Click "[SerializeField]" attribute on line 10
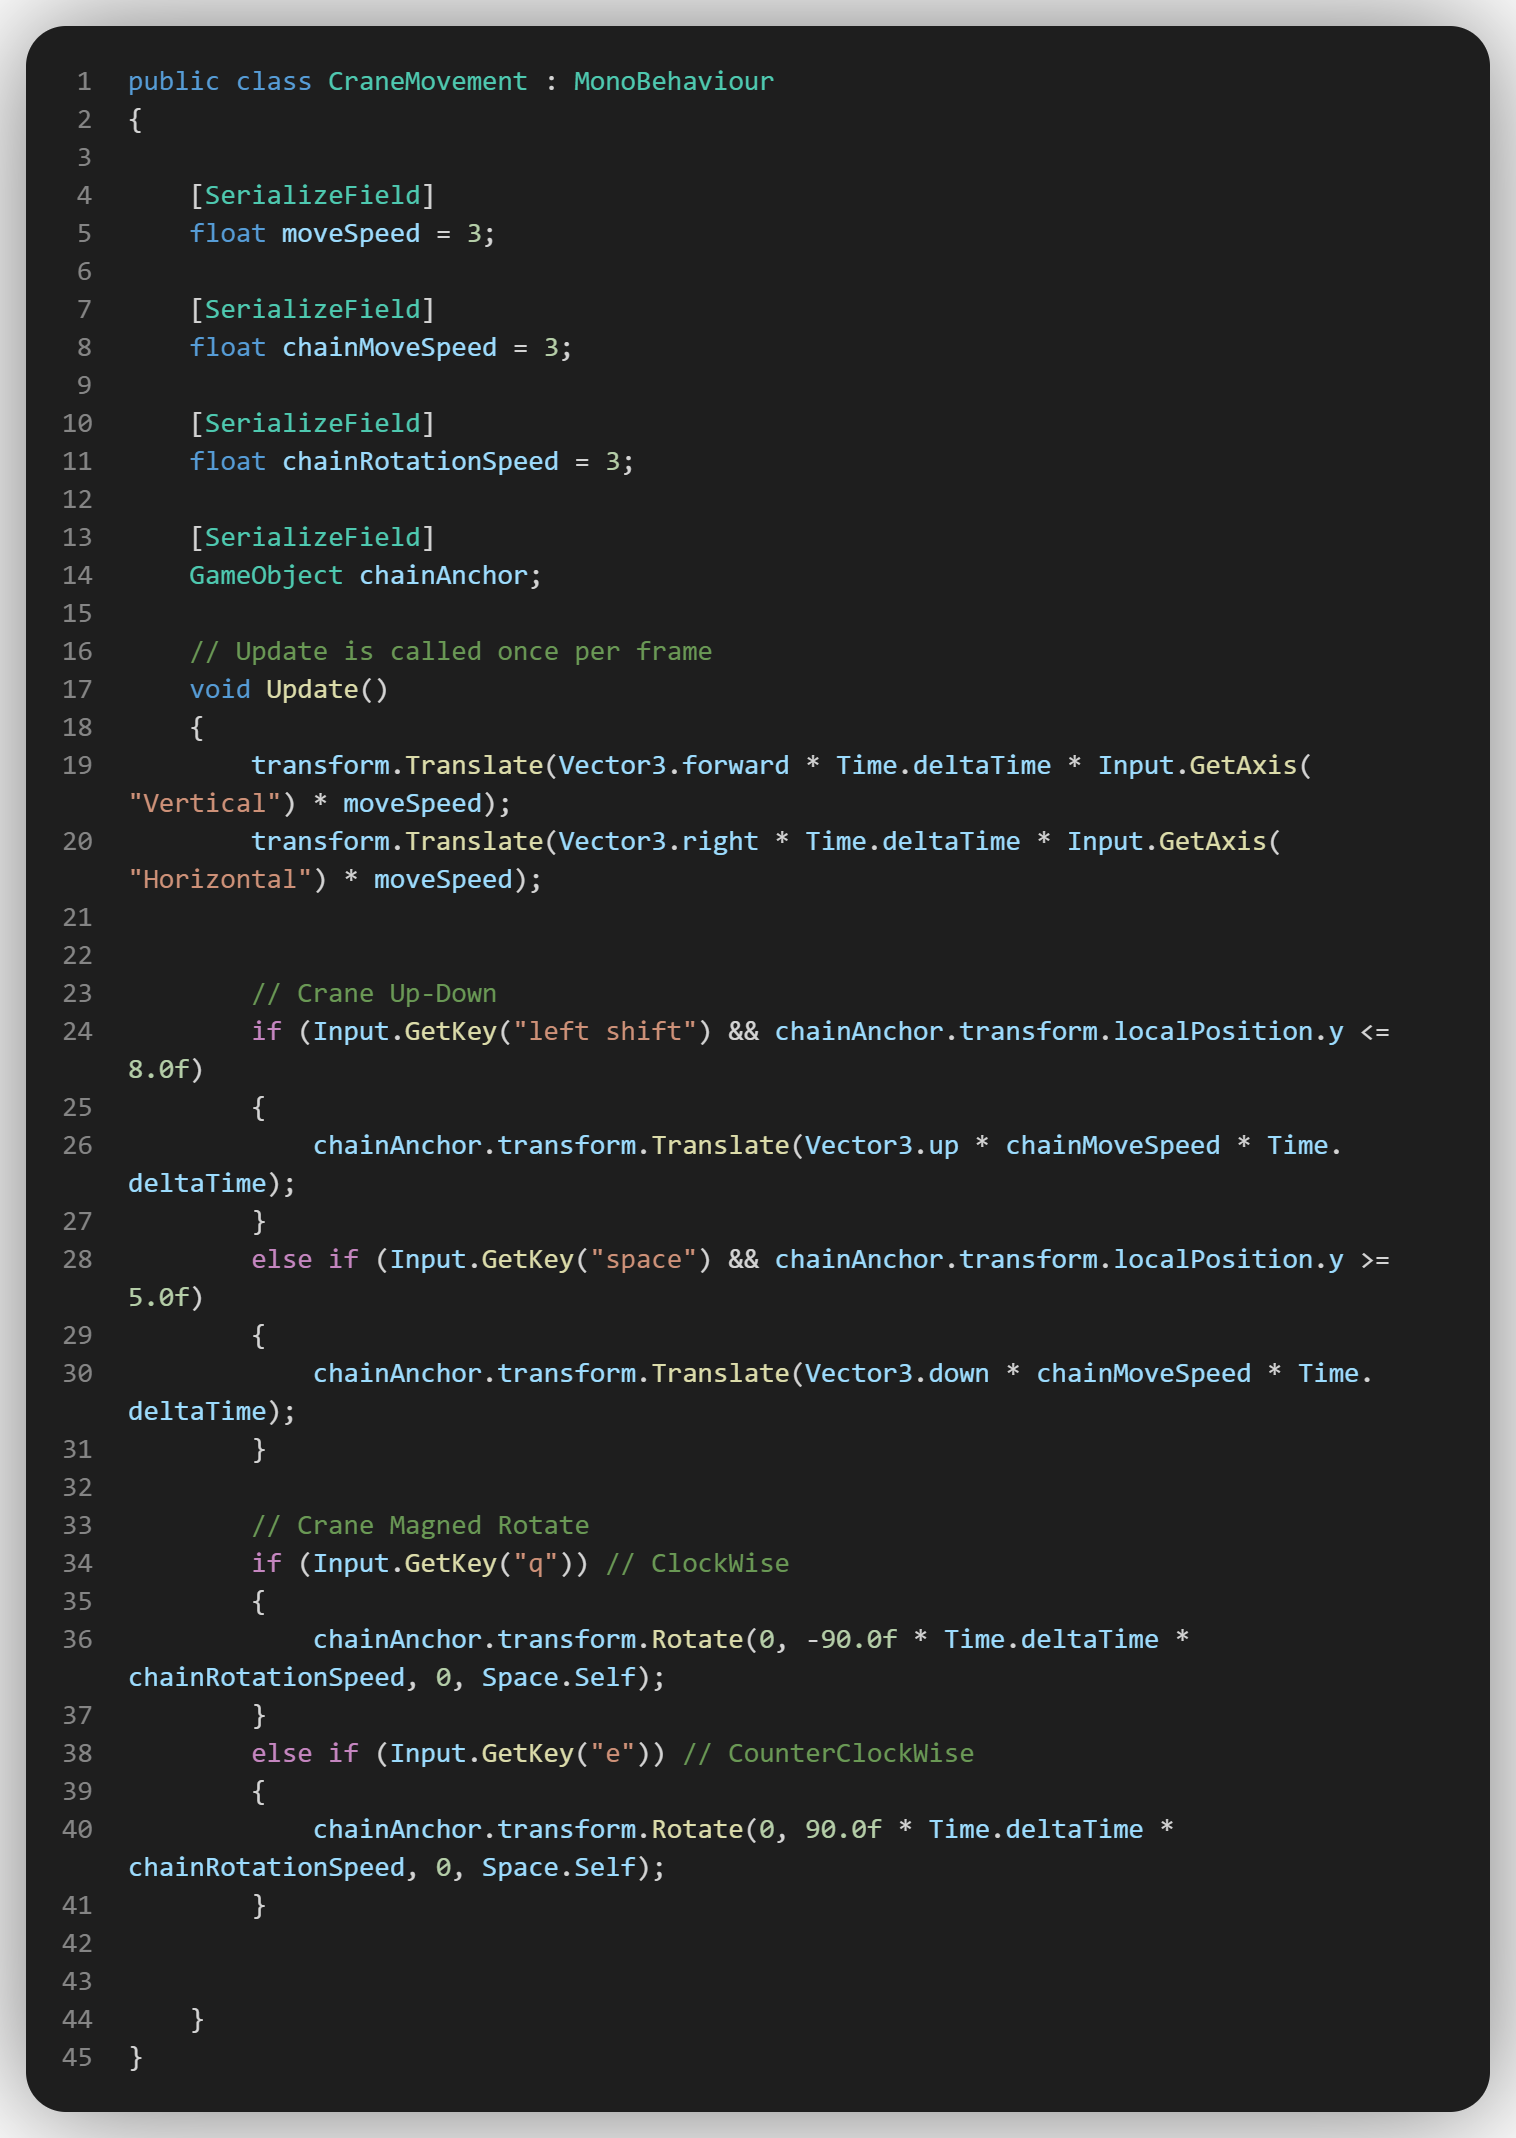 312,423
